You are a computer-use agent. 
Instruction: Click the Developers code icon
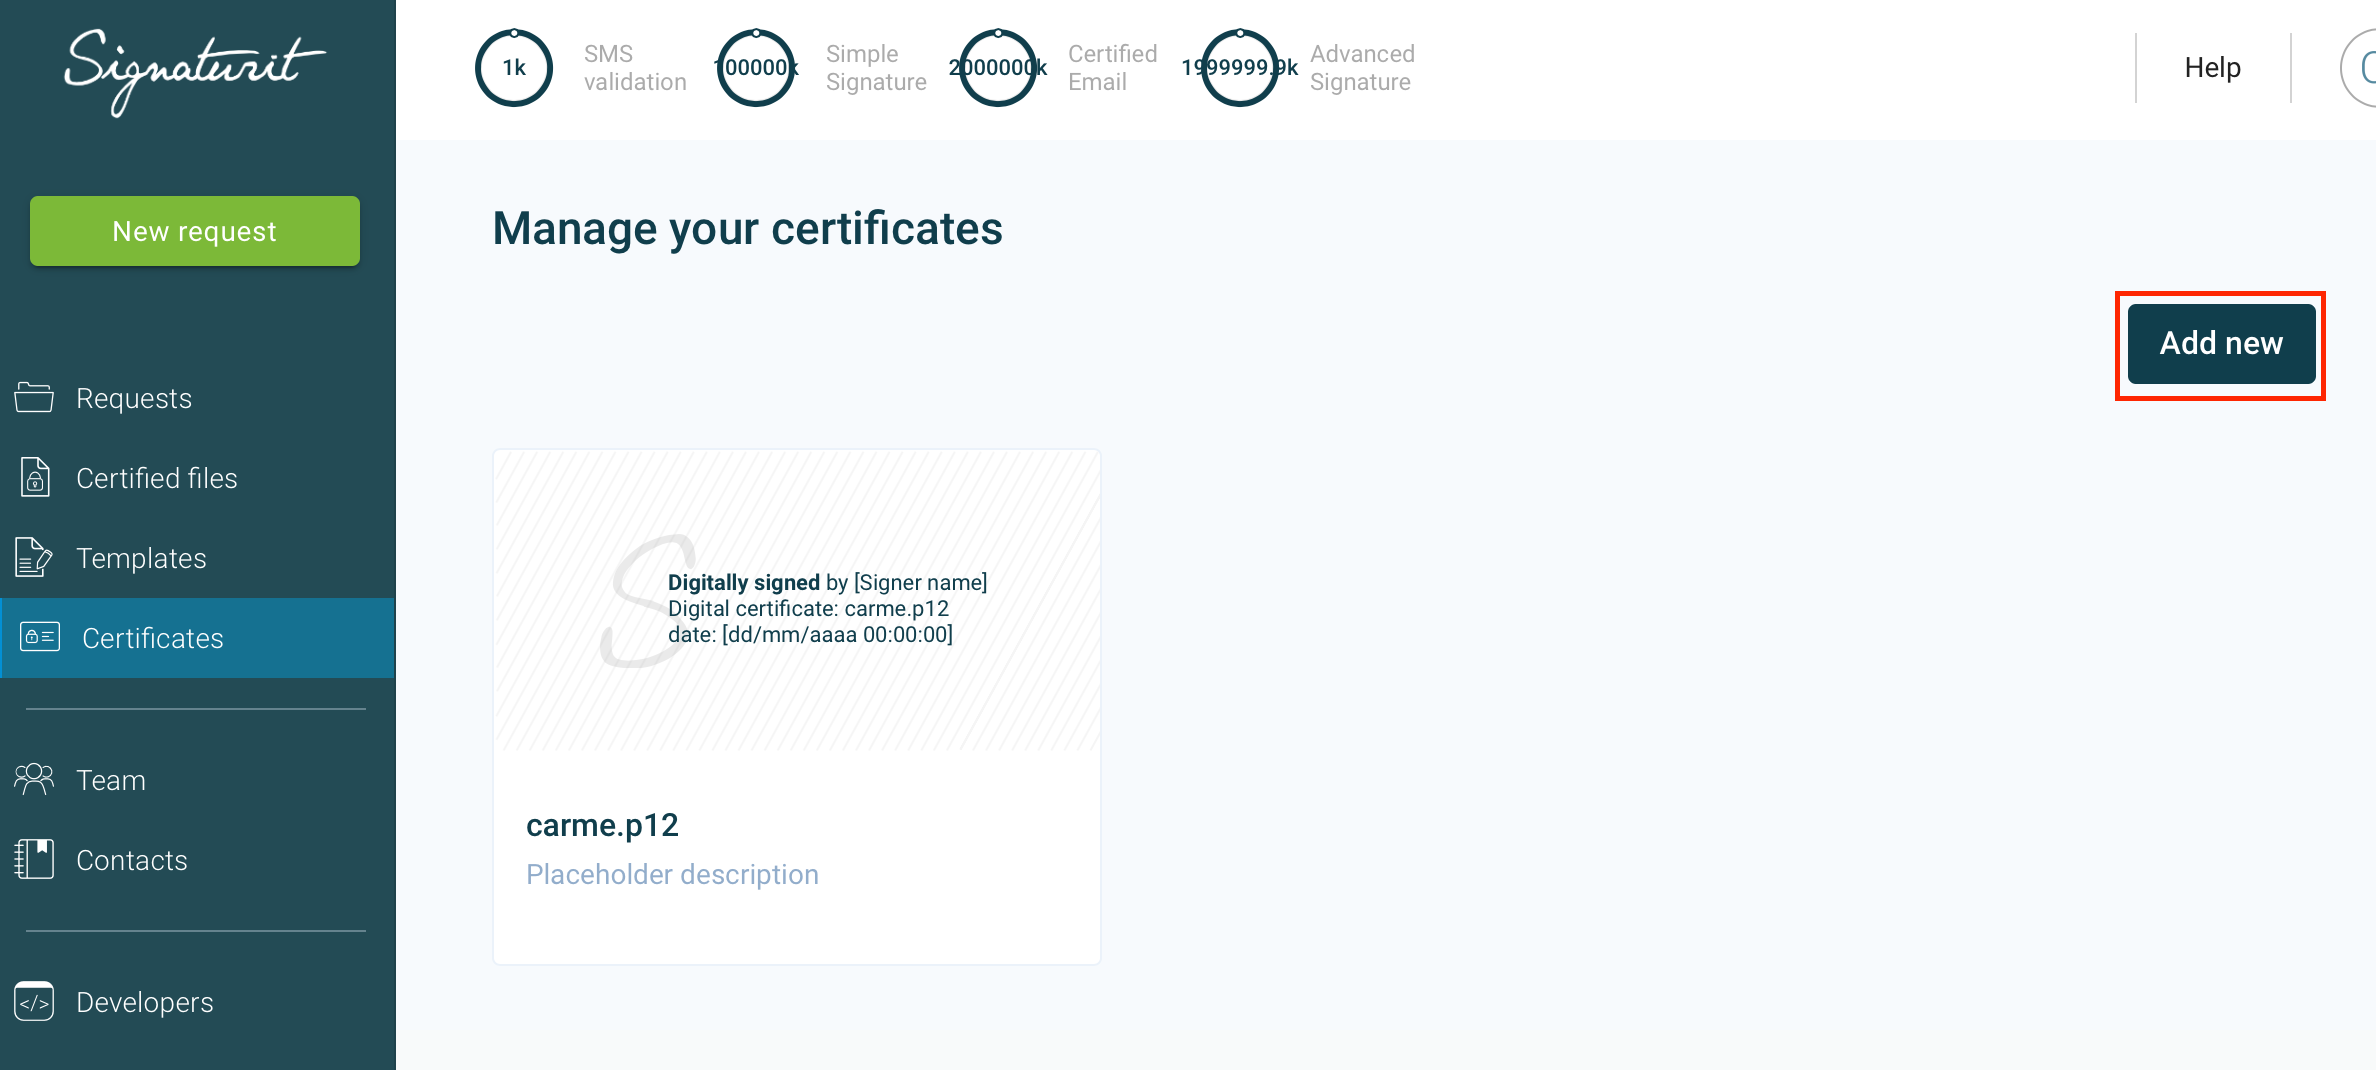[34, 1002]
